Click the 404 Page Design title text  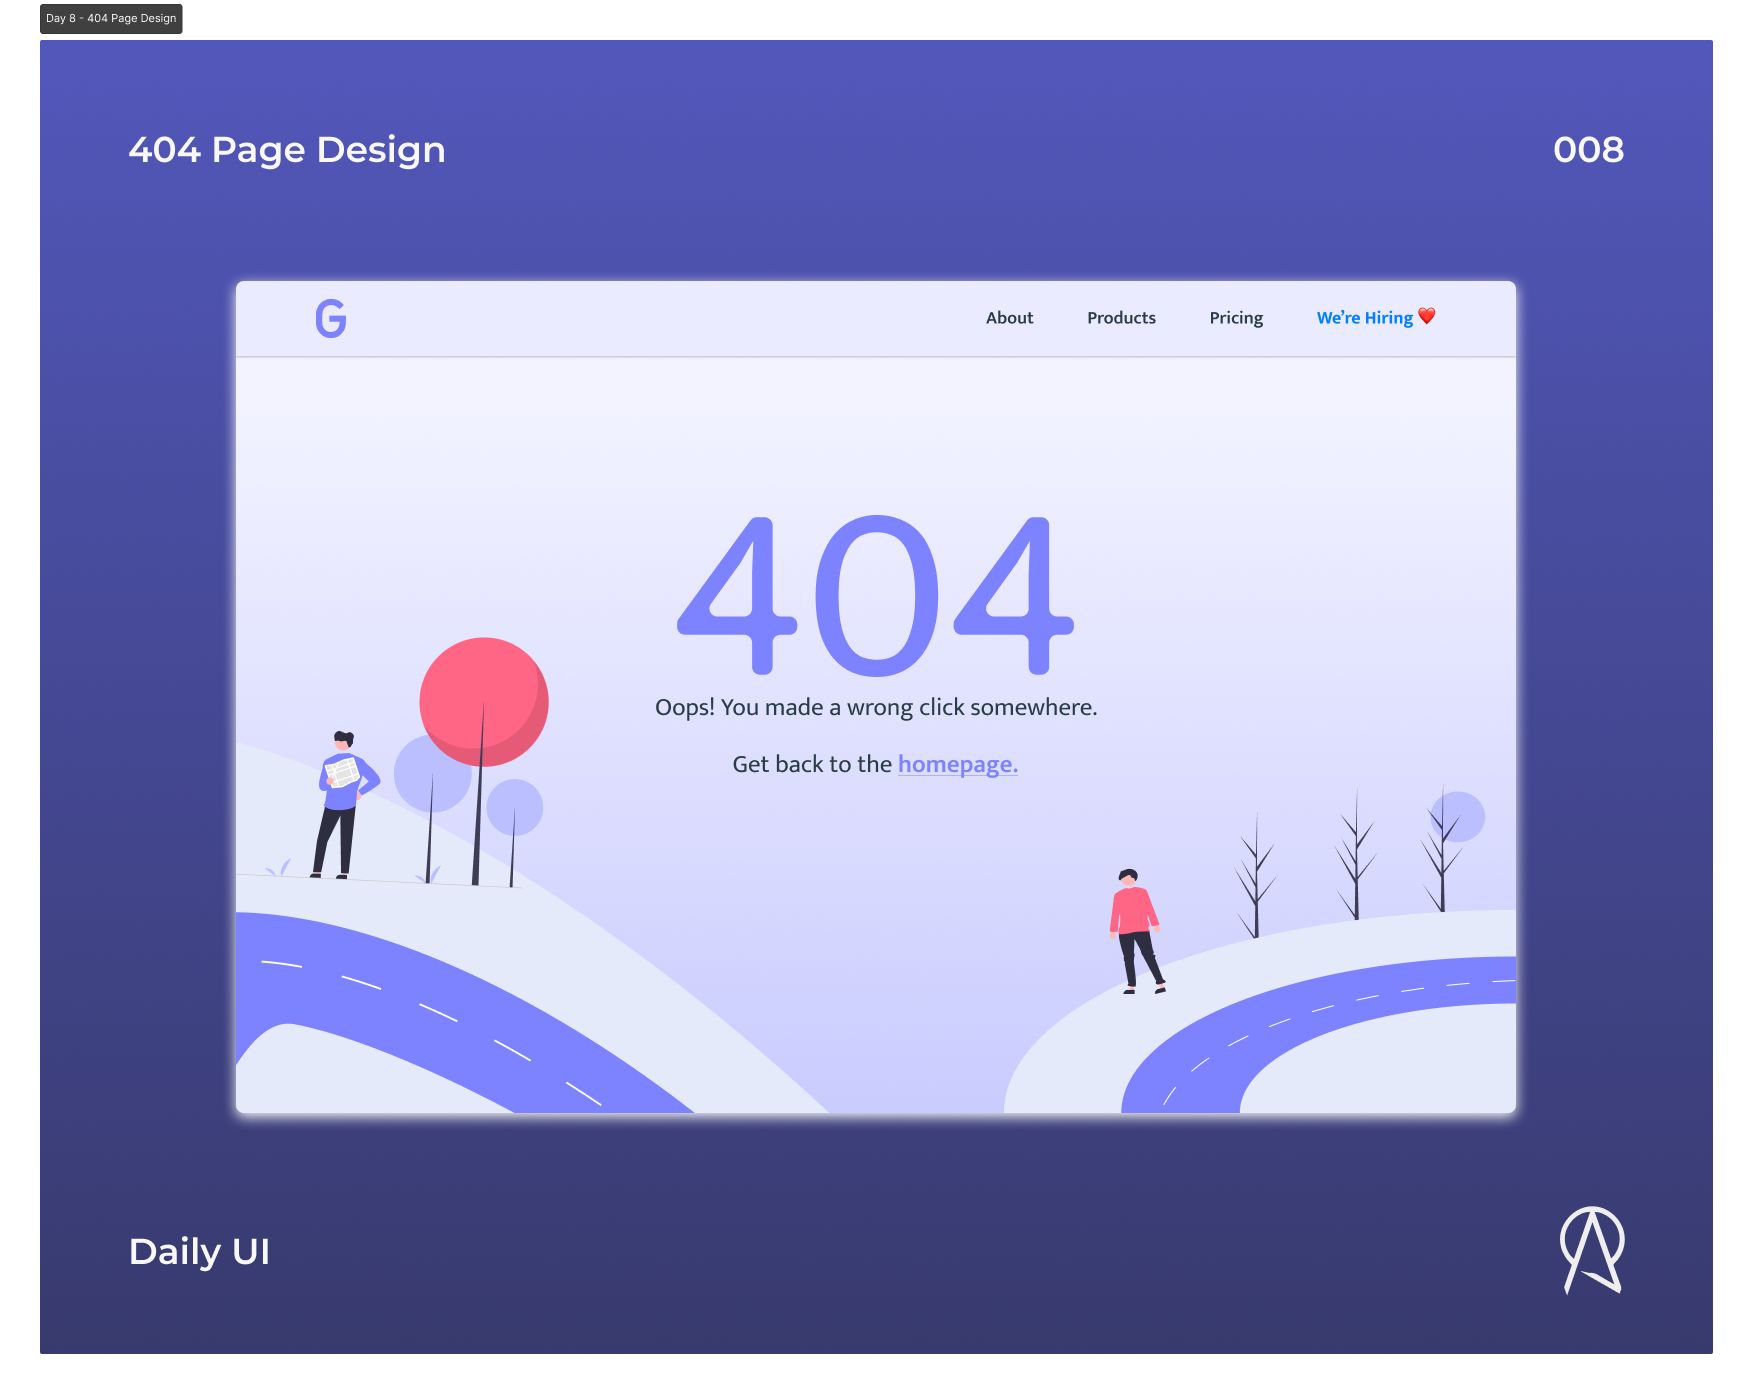(x=288, y=150)
